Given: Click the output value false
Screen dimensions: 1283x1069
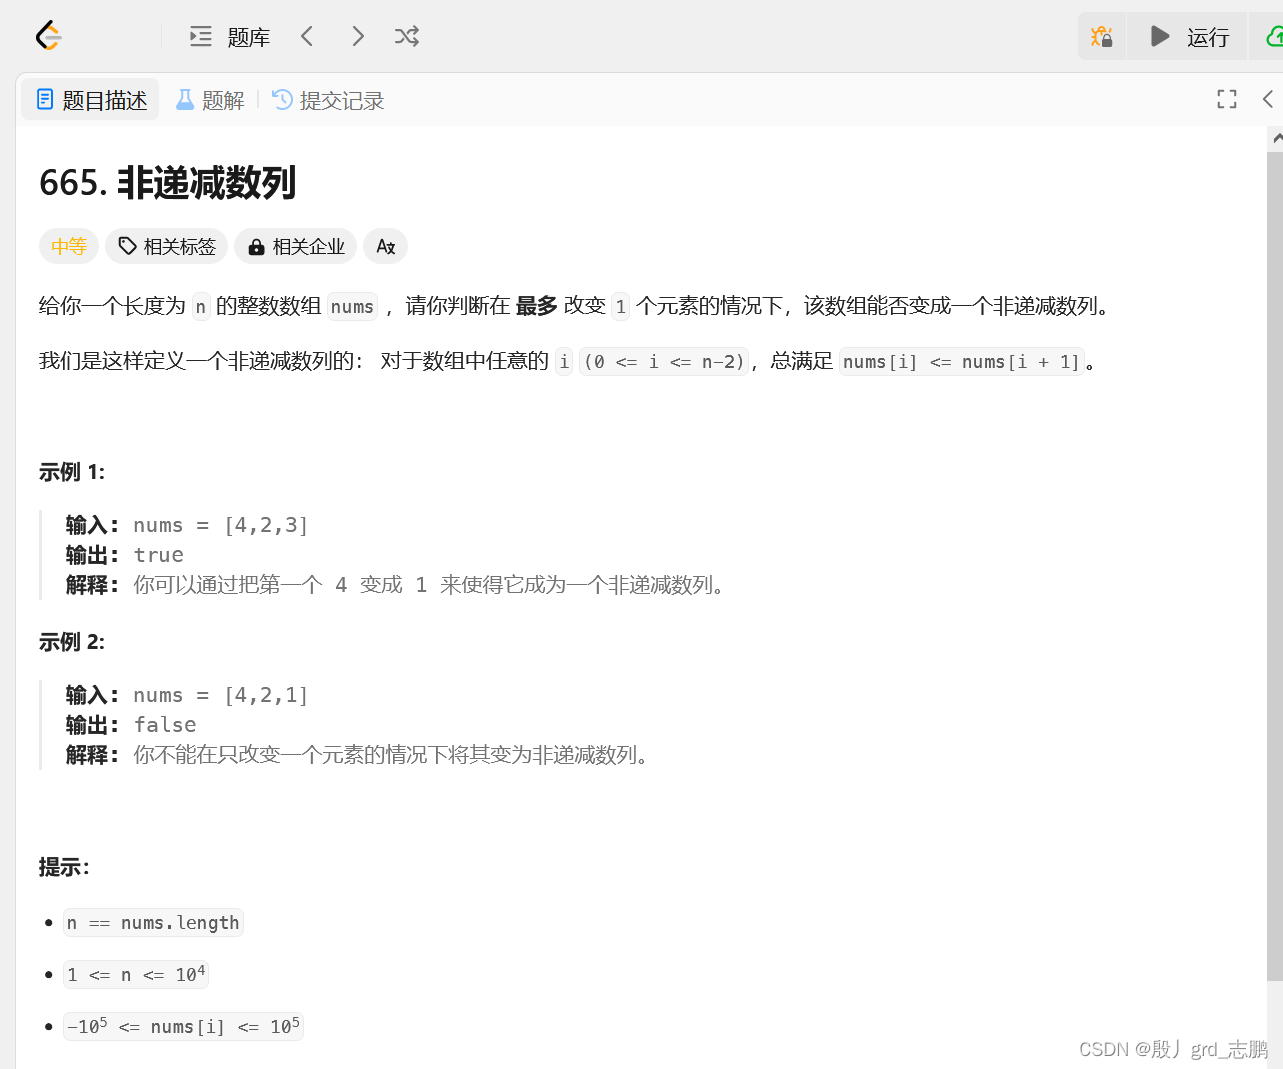Looking at the screenshot, I should pos(165,725).
